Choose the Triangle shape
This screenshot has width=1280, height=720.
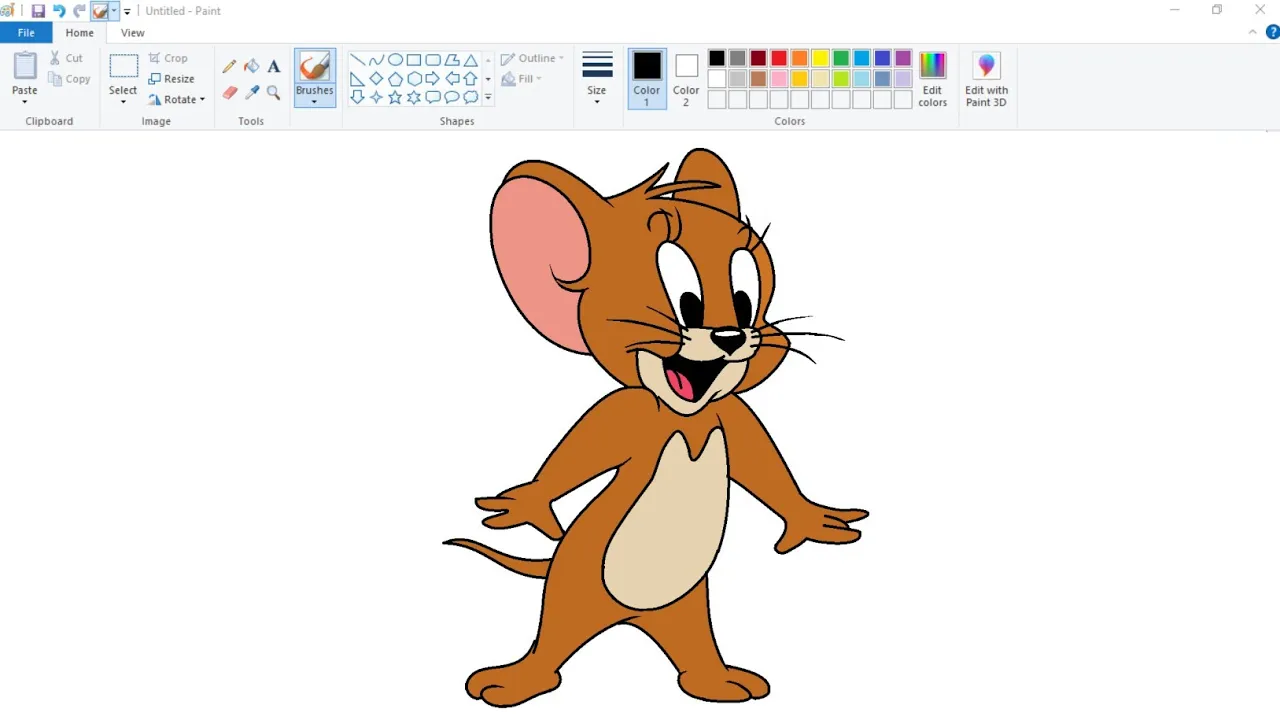471,60
